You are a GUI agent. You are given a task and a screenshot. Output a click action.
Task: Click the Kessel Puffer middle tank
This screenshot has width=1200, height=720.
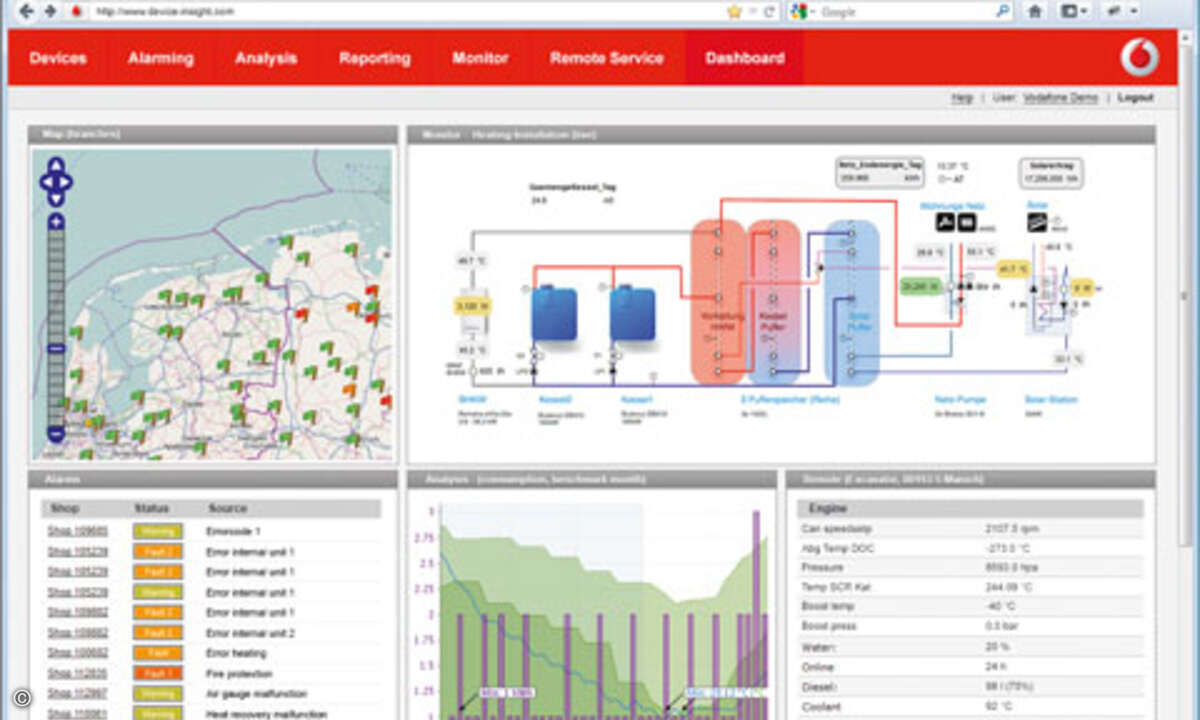click(774, 301)
